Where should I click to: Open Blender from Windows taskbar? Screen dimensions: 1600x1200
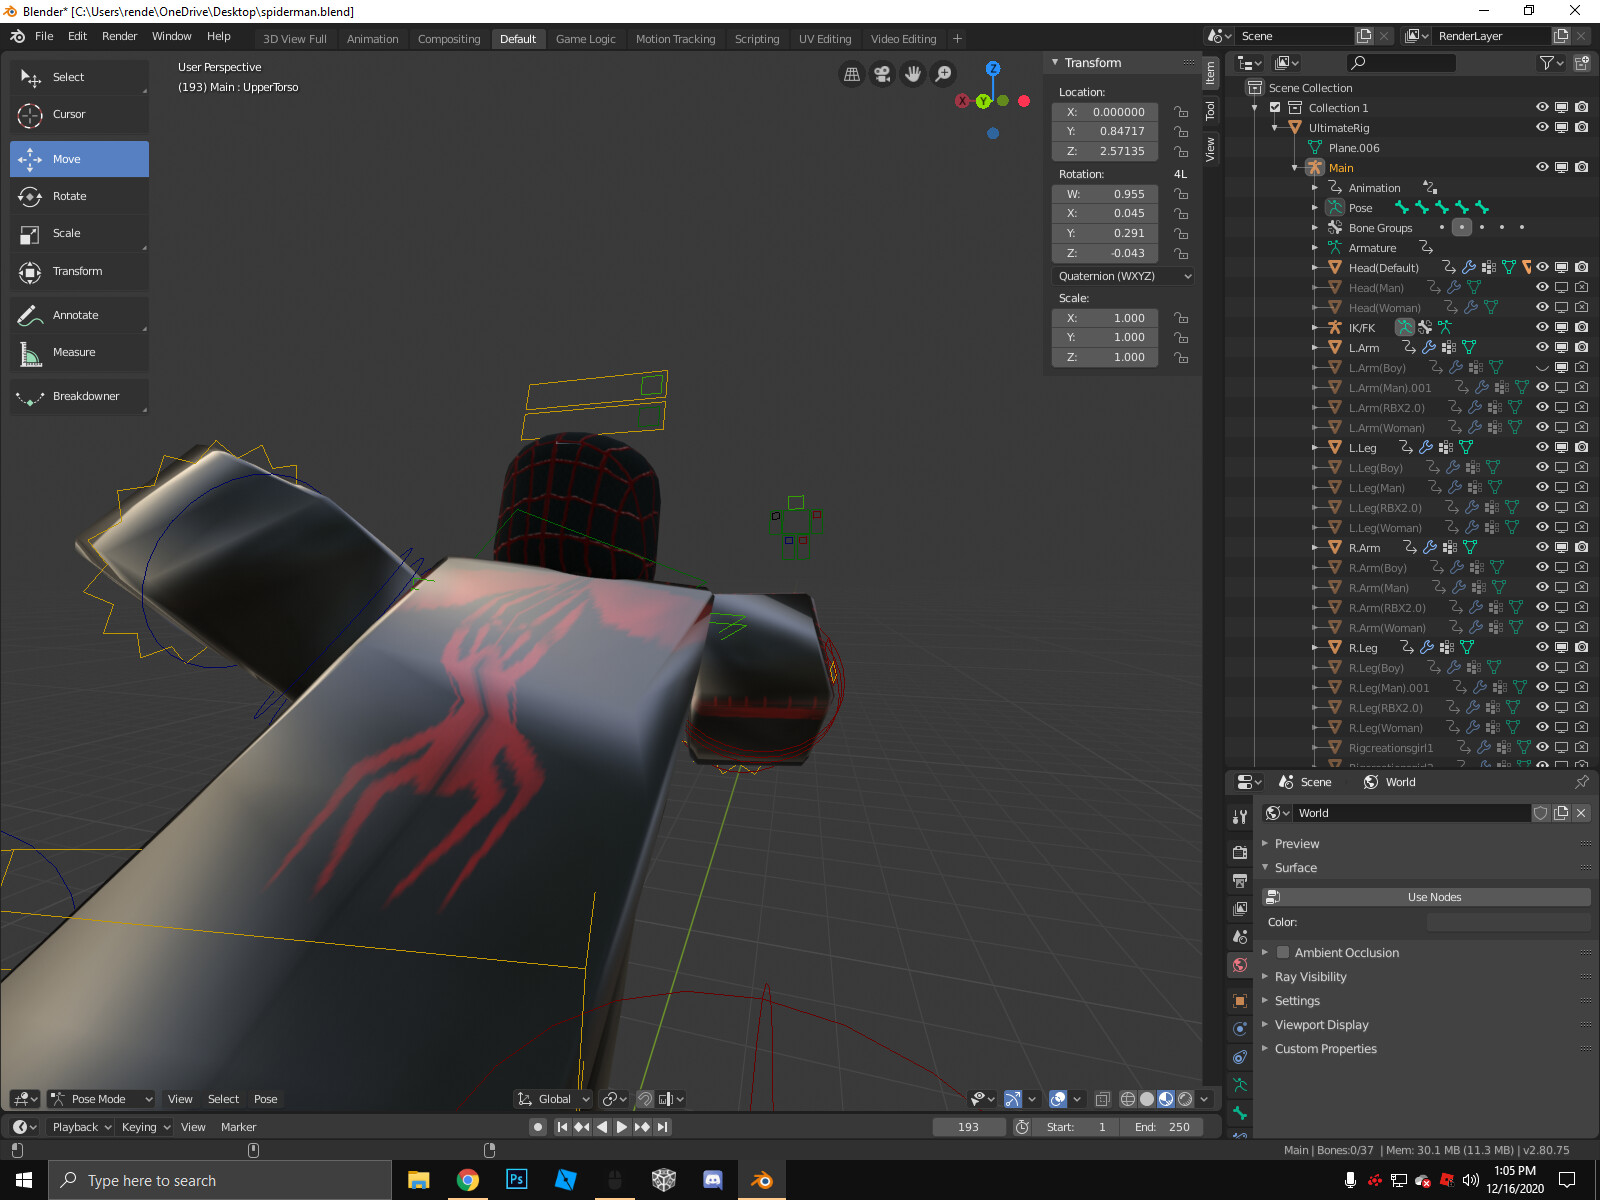coord(761,1180)
